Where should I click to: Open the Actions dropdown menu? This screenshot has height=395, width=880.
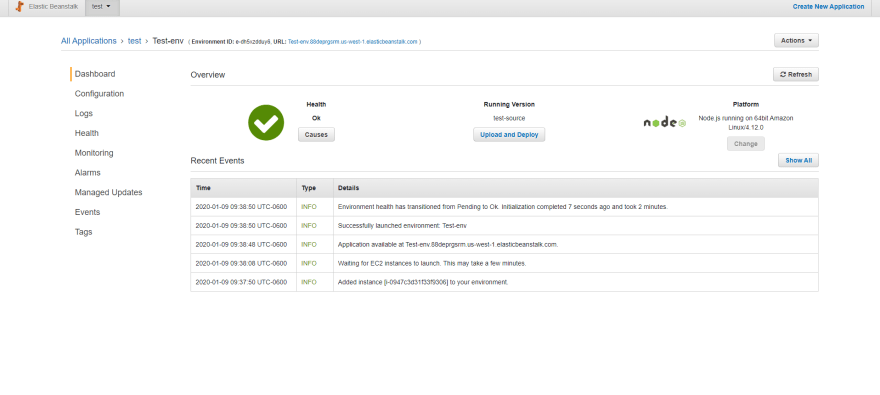click(796, 40)
